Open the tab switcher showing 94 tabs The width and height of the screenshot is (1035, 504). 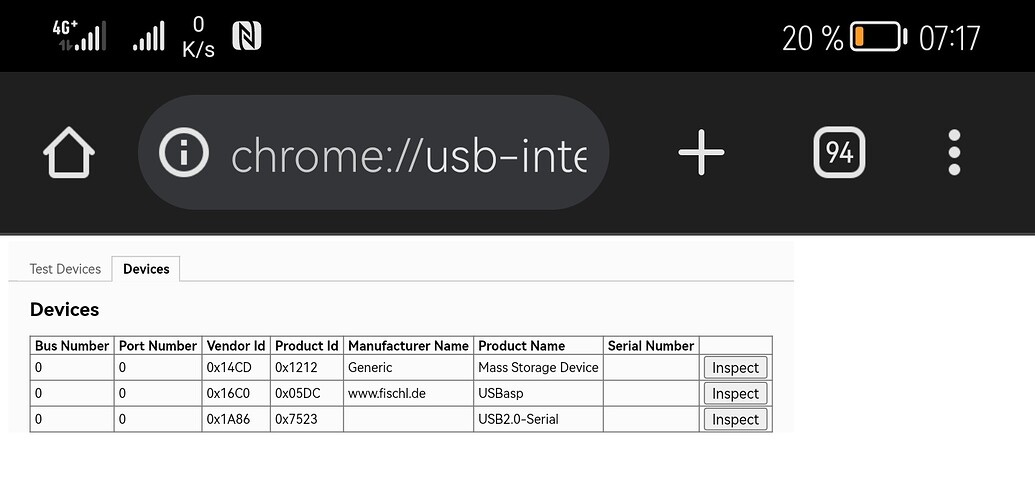[x=839, y=152]
